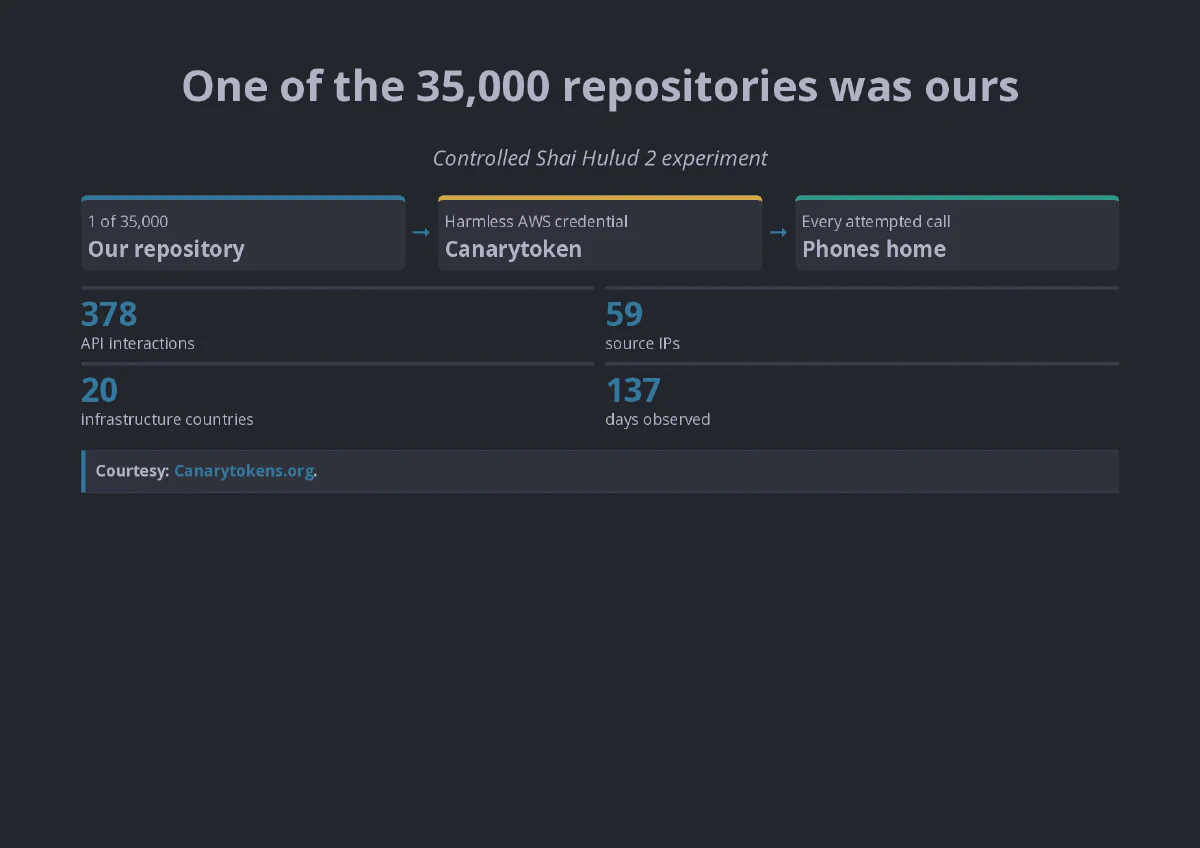Click the 378 API interactions stat
Image resolution: width=1200 pixels, height=848 pixels.
pyautogui.click(x=337, y=321)
